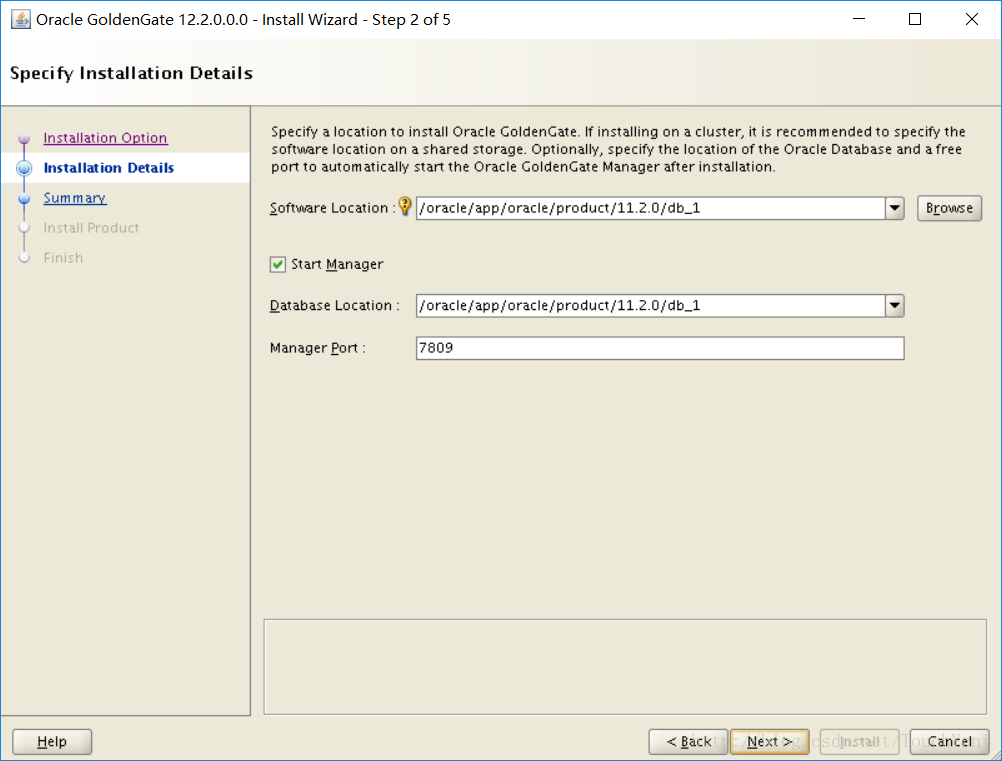Click into the Database Location path field
The height and width of the screenshot is (761, 1002).
coord(651,306)
